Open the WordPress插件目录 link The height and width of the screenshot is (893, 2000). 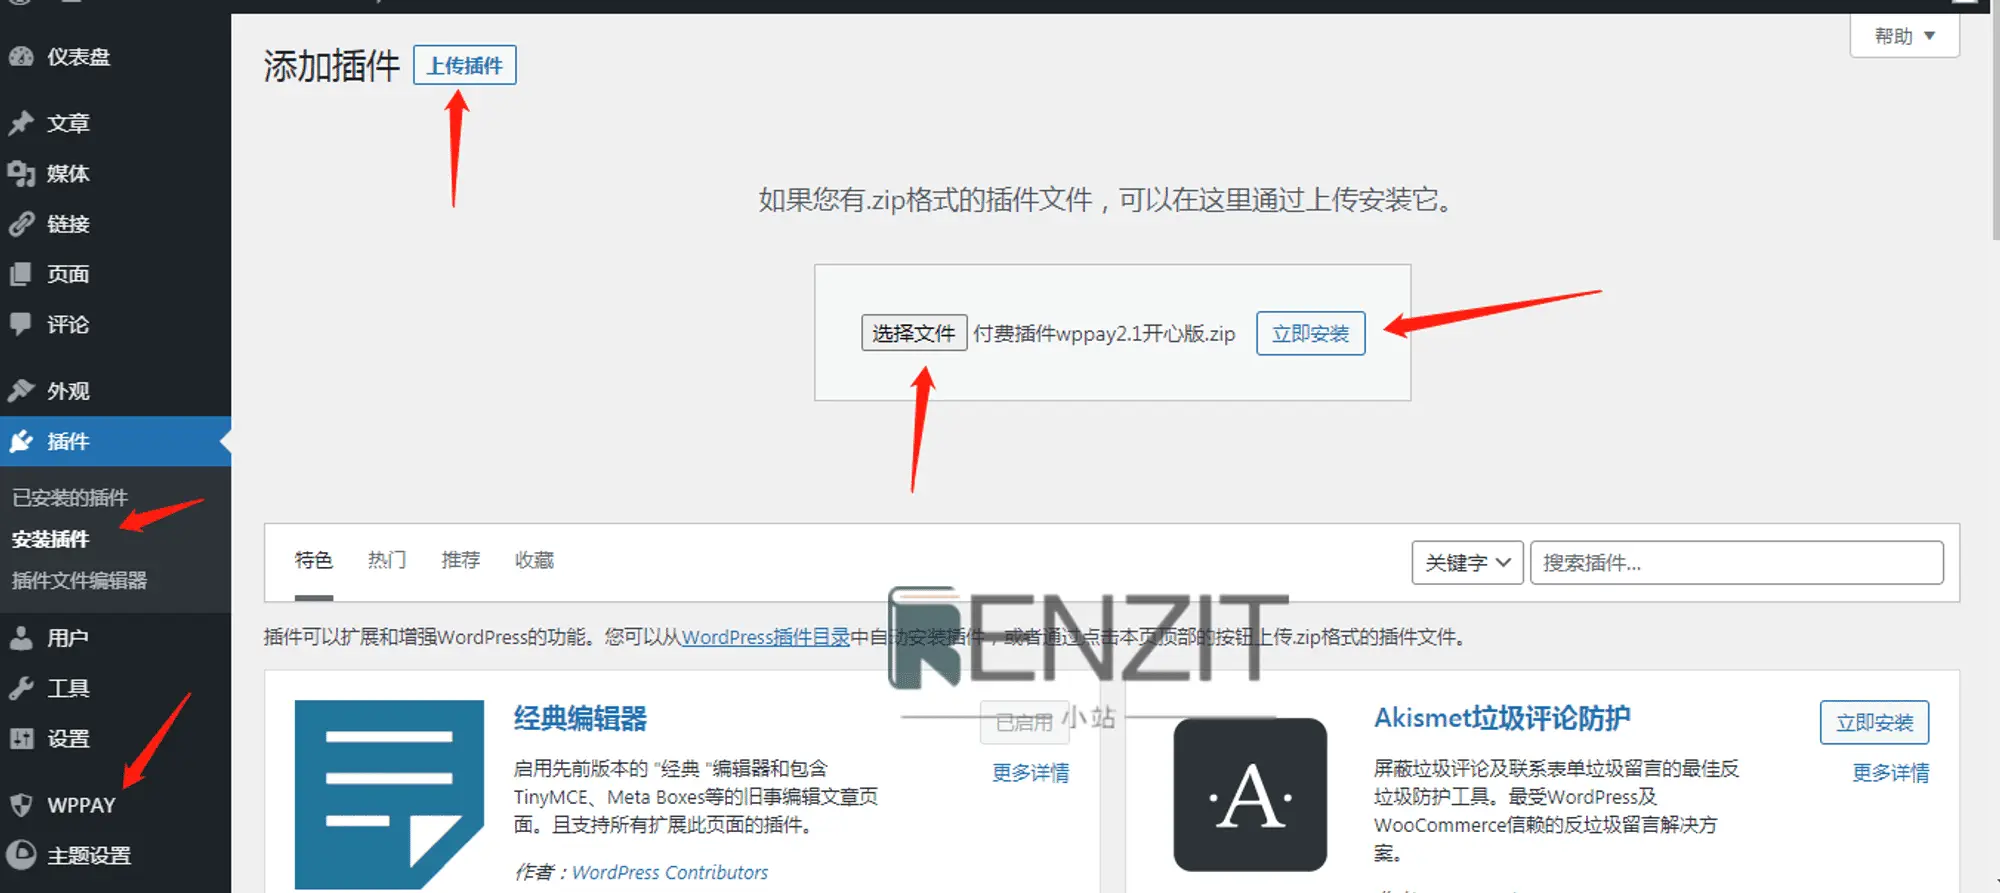click(765, 637)
